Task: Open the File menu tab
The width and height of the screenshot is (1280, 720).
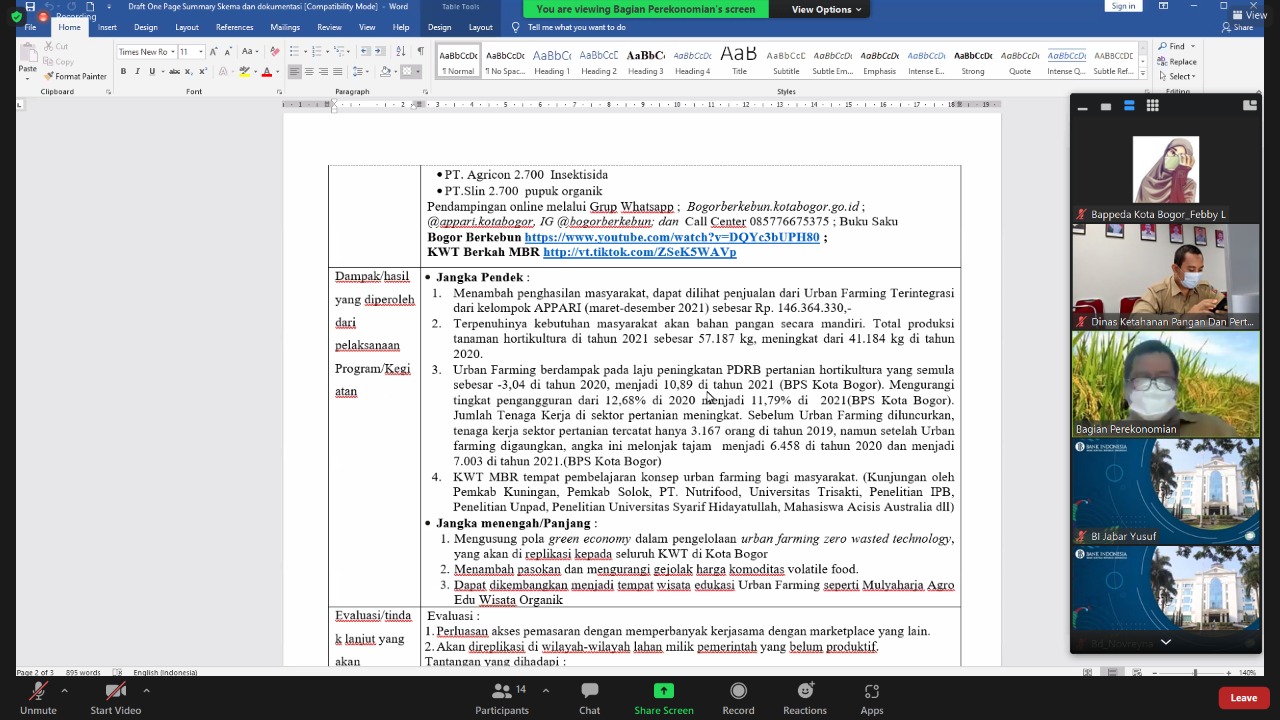Action: tap(30, 27)
